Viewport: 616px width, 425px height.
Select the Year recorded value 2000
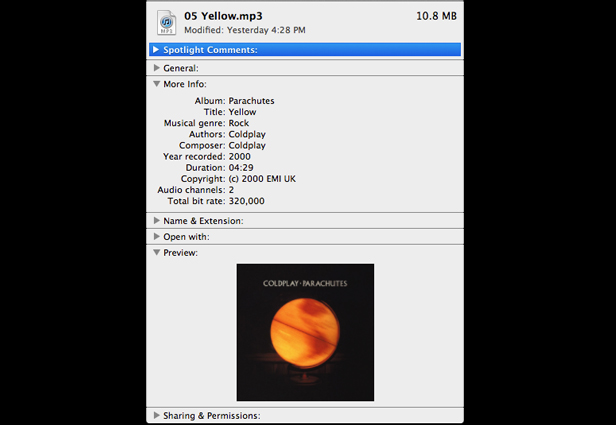pos(240,156)
